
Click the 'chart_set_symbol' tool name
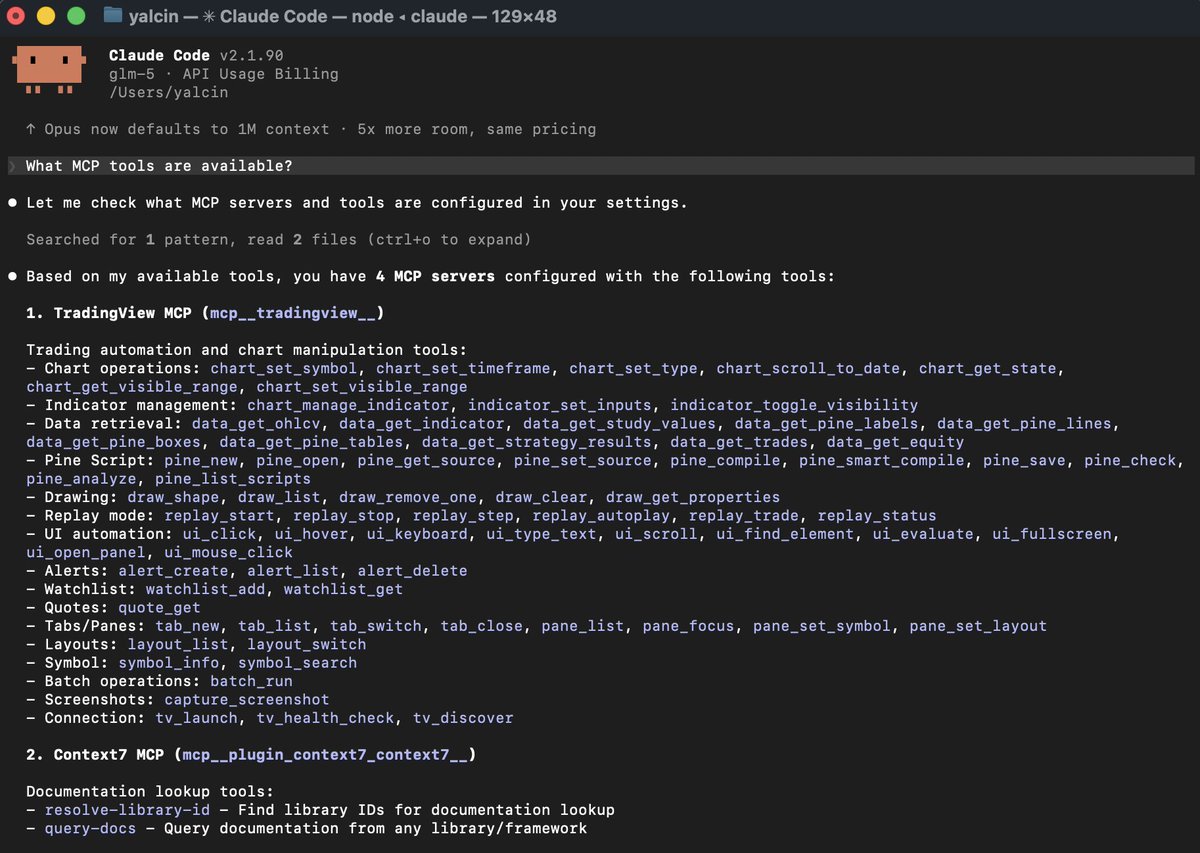(284, 369)
